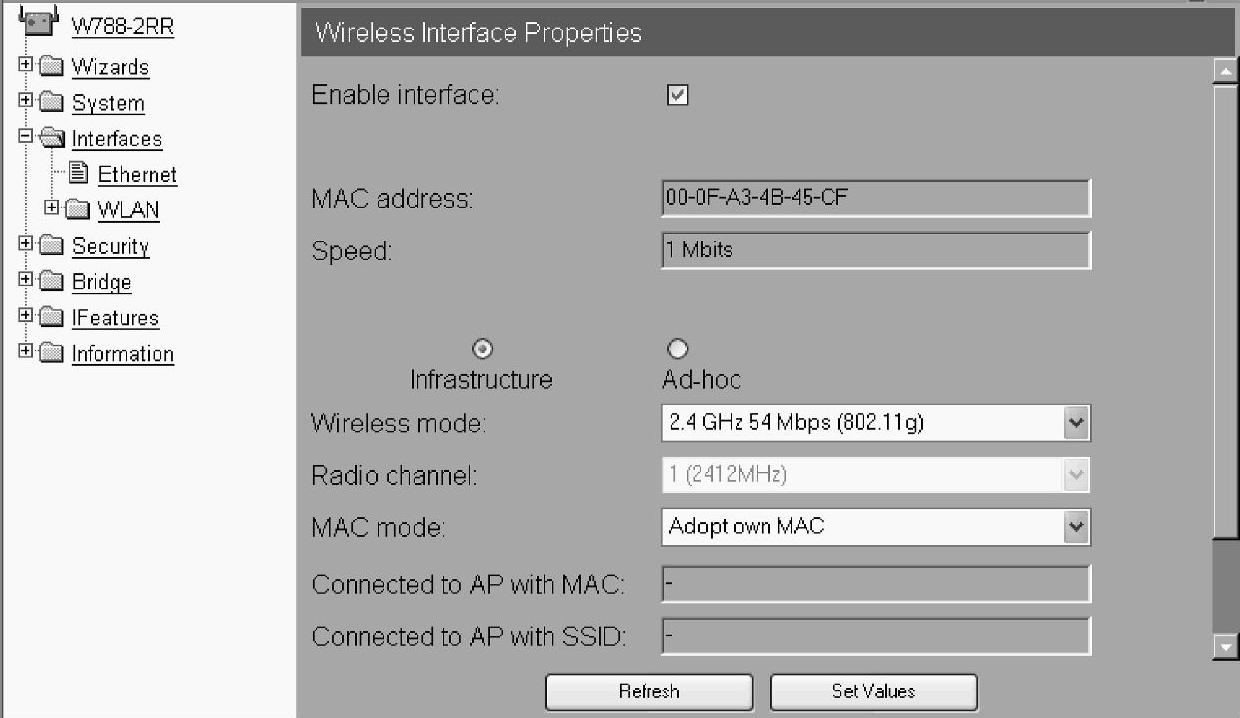Click the Refresh button

coord(649,692)
